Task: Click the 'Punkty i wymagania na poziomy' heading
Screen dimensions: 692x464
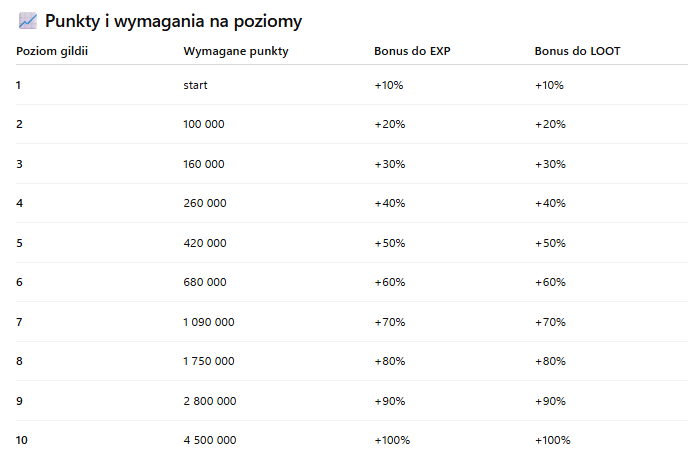Action: click(x=173, y=21)
